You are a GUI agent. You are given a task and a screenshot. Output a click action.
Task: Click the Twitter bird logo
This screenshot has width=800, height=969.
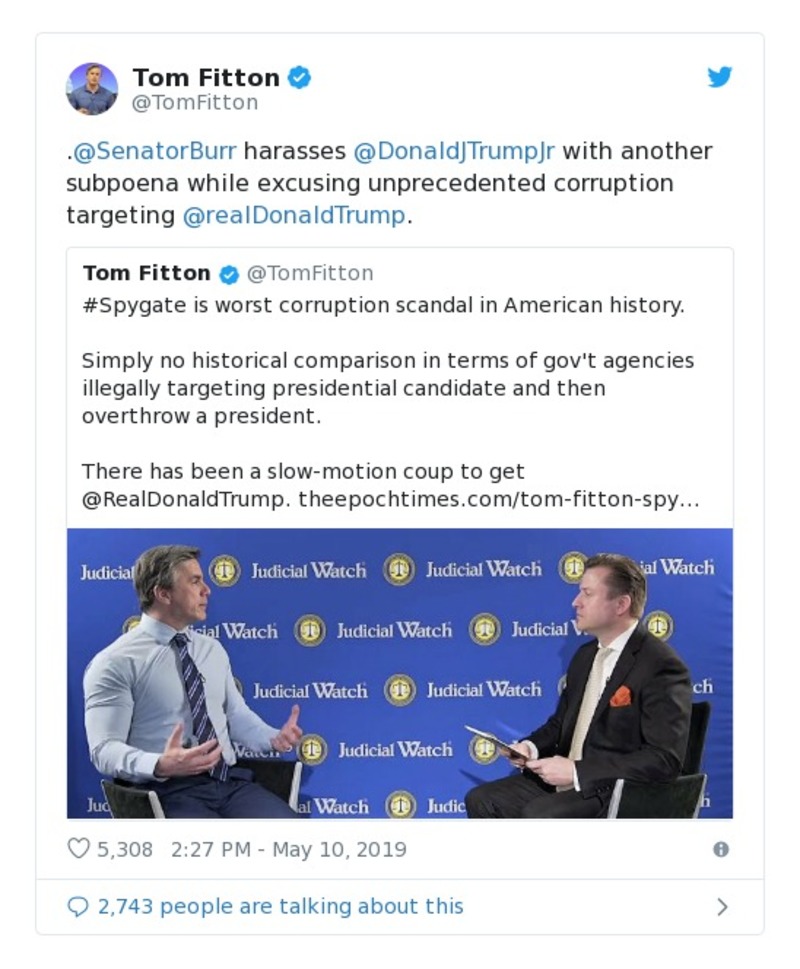[719, 76]
